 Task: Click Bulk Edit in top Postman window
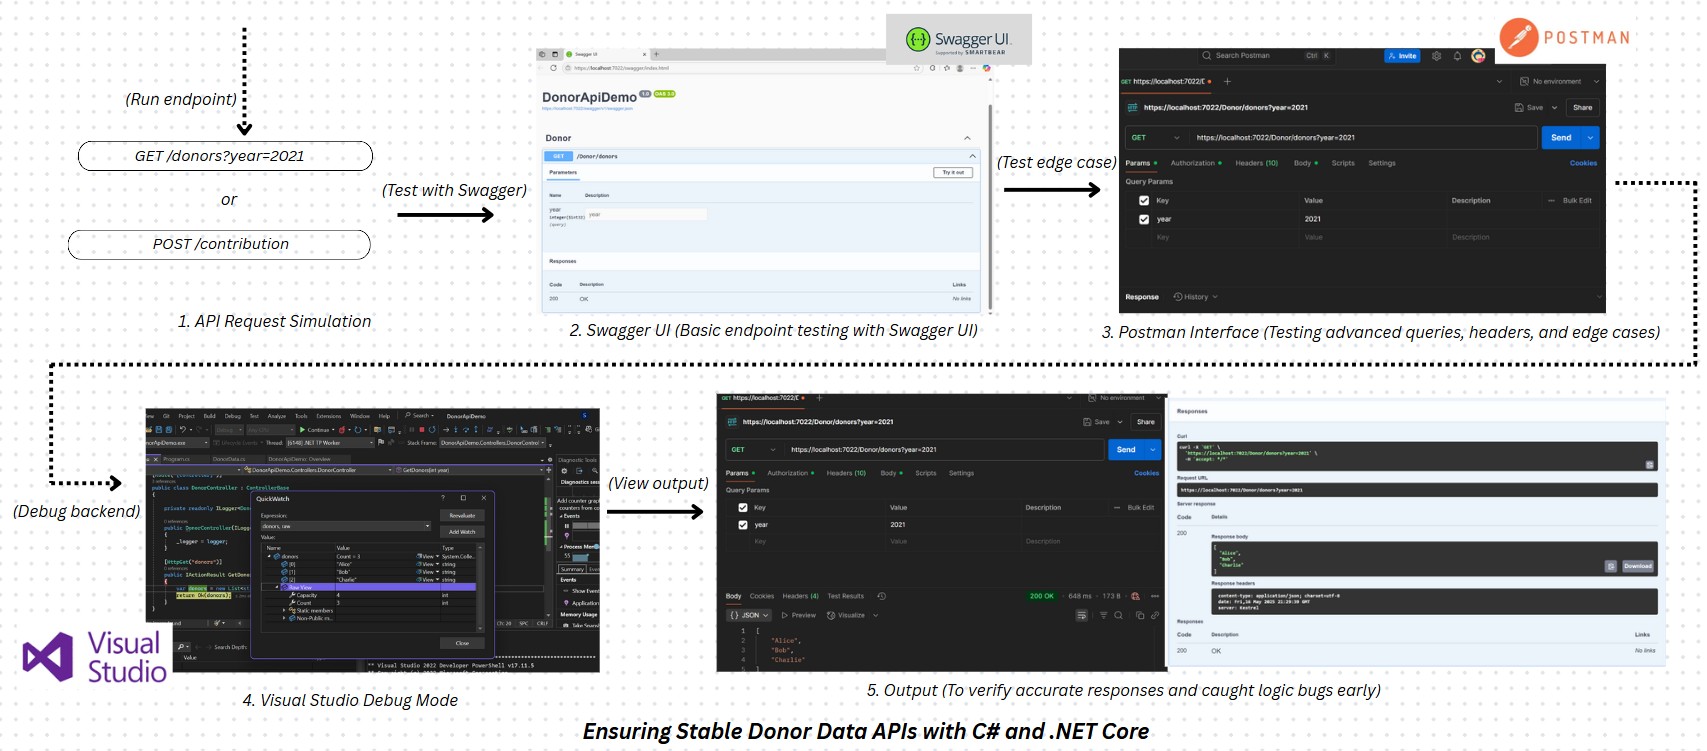tap(1577, 200)
